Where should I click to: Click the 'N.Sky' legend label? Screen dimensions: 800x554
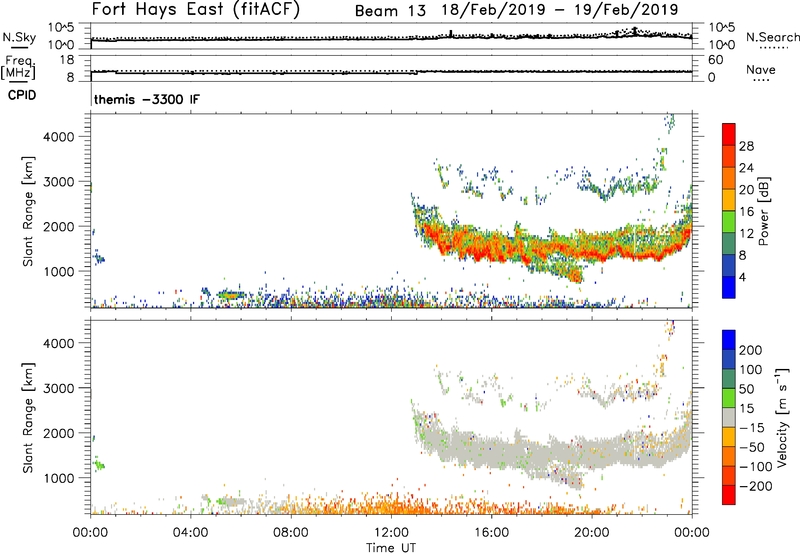click(x=19, y=37)
